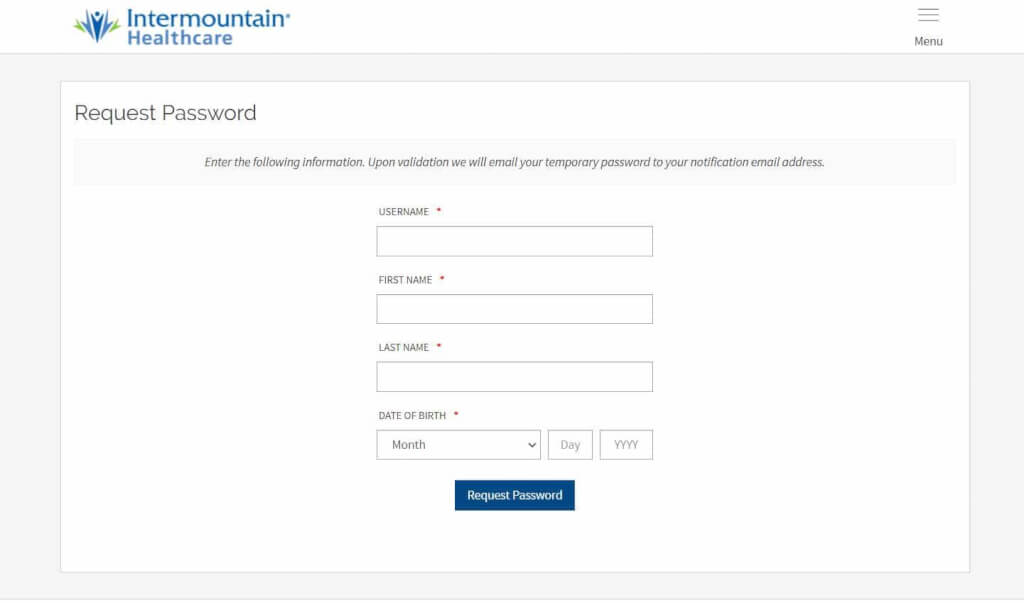Click the YYYY year field
Viewport: 1024px width, 603px height.
(x=626, y=444)
